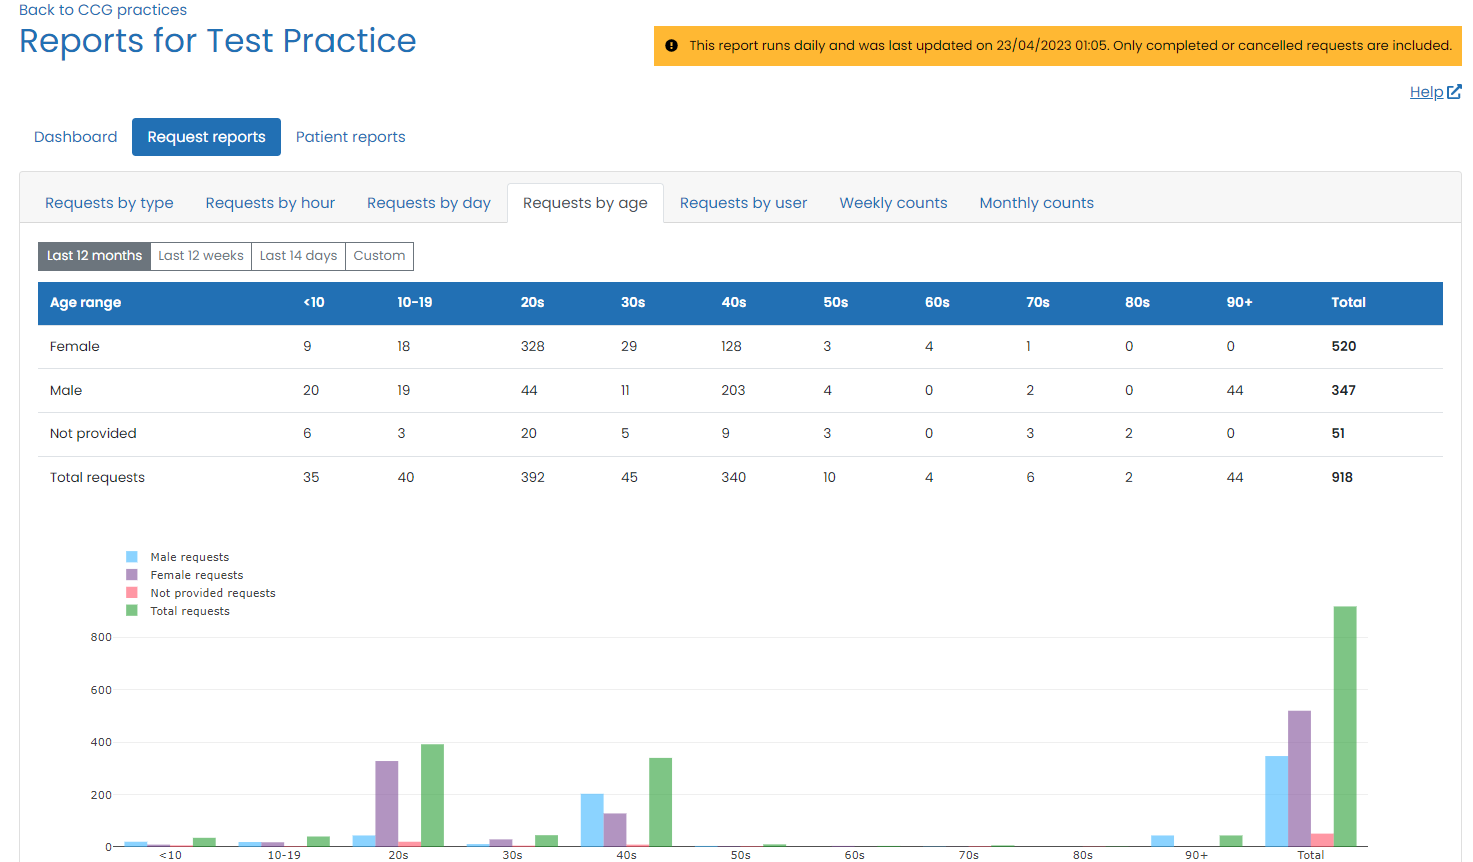Switch to the Weekly counts tab
1473x862 pixels.
coord(893,203)
